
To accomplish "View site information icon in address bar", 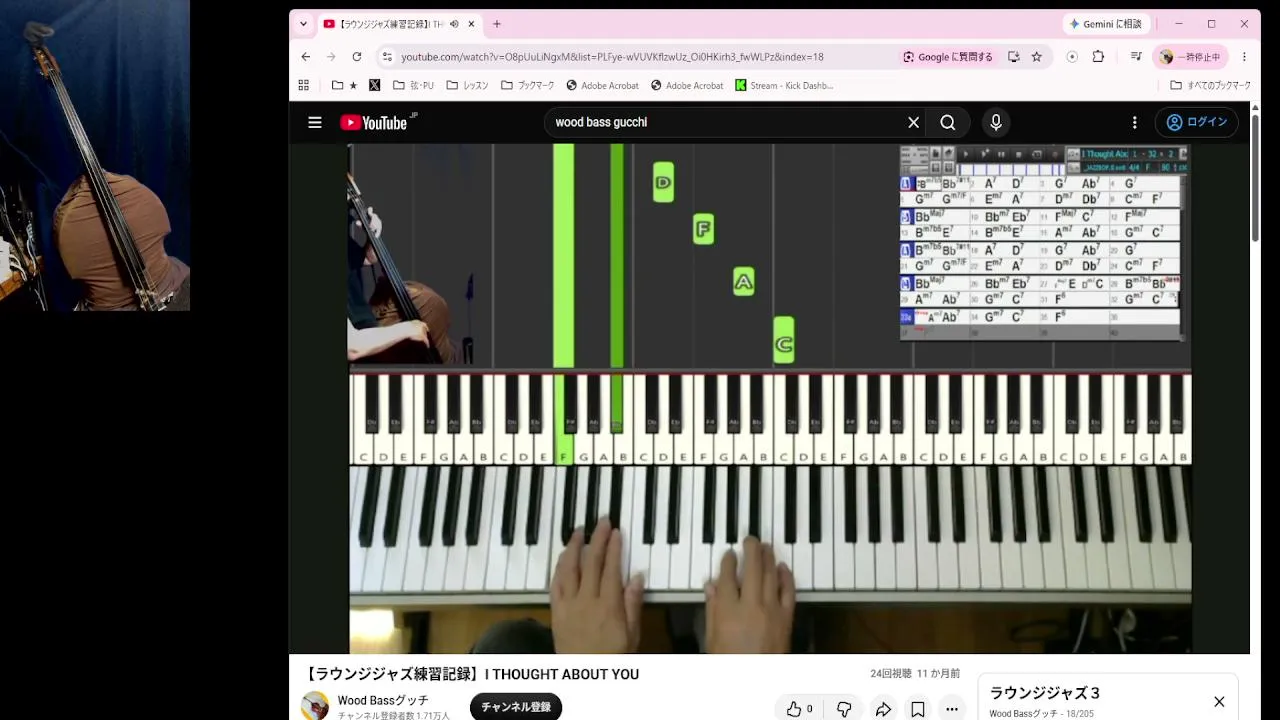I will (388, 57).
